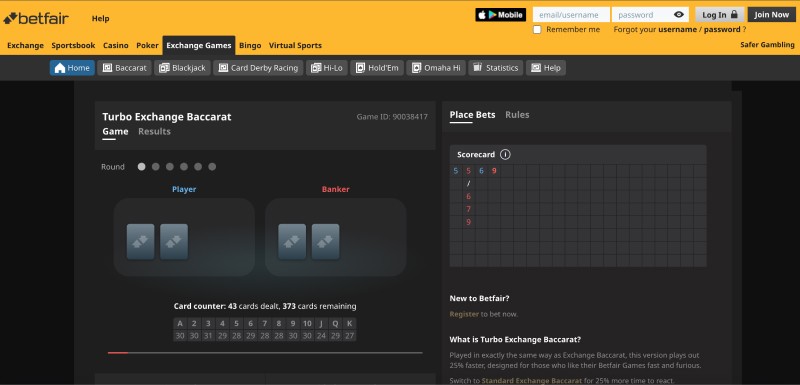Image resolution: width=800 pixels, height=385 pixels.
Task: Open the Omaha Hi game
Action: [436, 68]
